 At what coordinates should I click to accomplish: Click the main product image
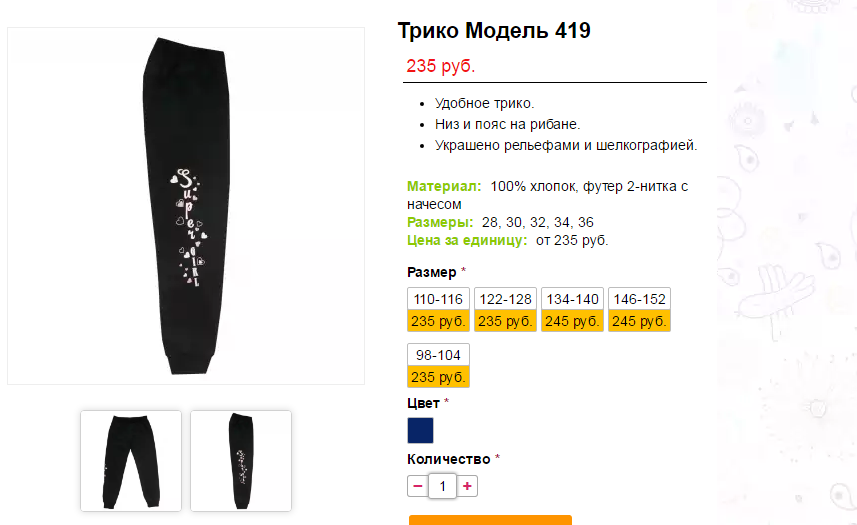pyautogui.click(x=186, y=206)
